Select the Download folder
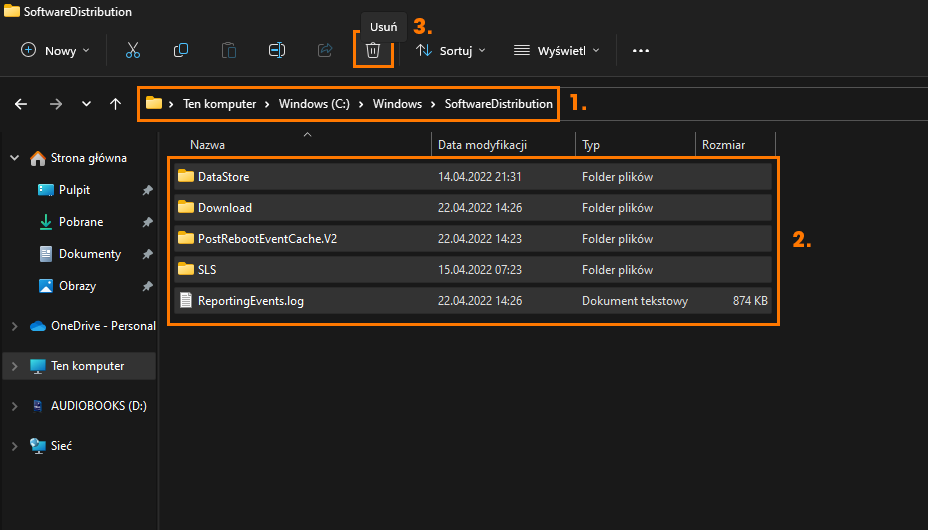This screenshot has height=530, width=928. [473, 208]
